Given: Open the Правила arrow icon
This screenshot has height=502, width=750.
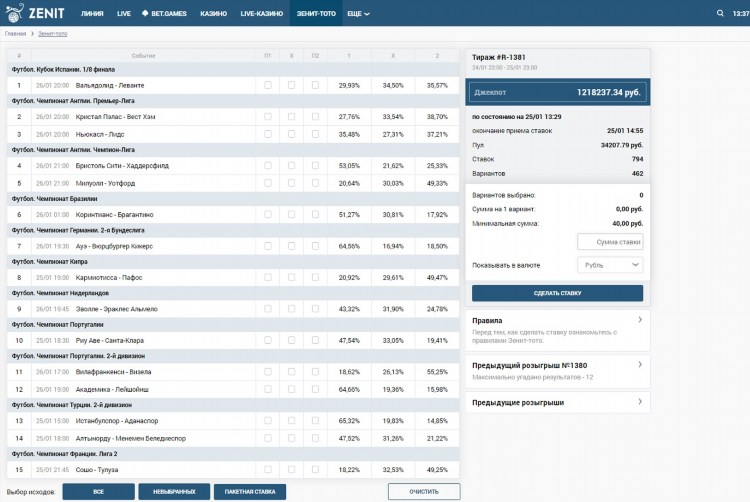Looking at the screenshot, I should [x=640, y=320].
